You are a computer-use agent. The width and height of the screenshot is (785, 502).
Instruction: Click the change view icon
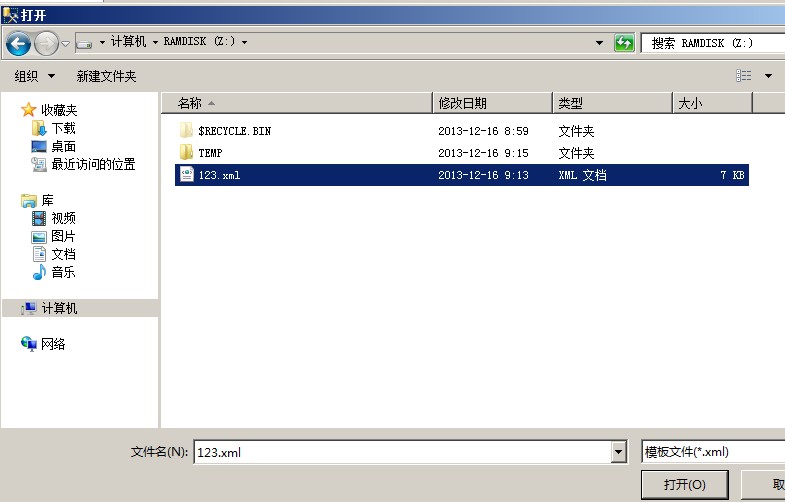743,76
